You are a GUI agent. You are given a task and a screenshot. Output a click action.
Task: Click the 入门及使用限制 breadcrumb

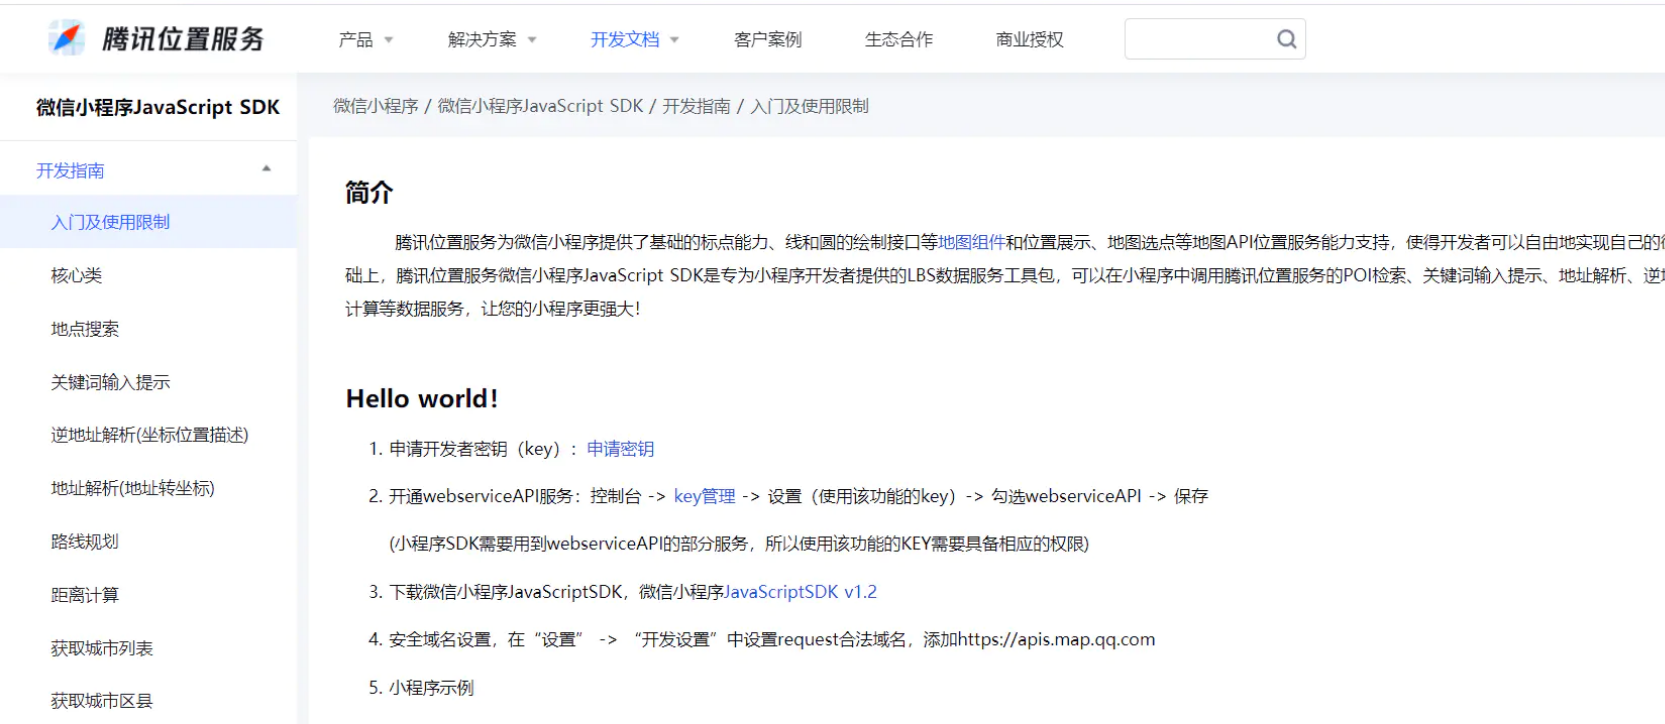point(809,106)
